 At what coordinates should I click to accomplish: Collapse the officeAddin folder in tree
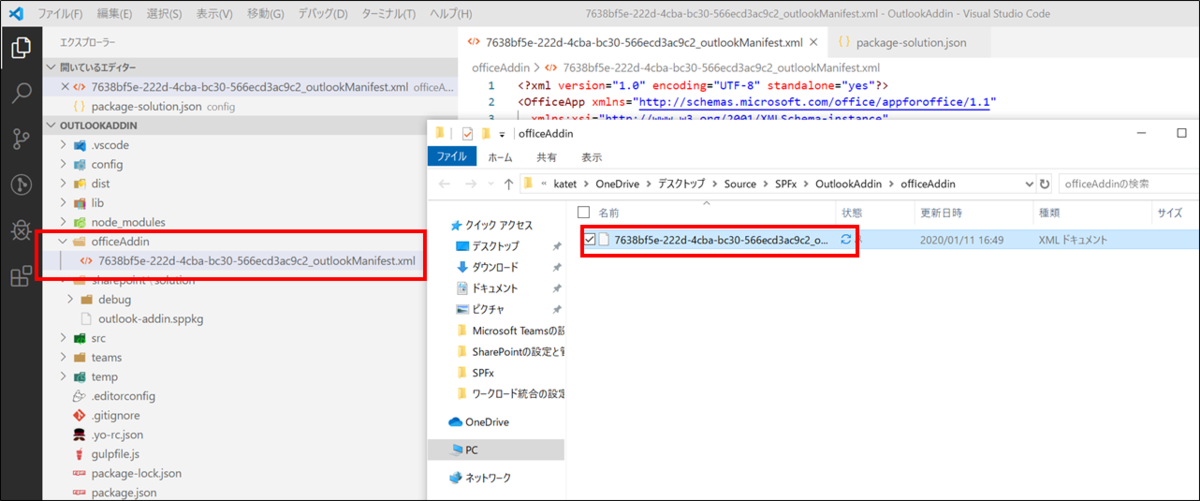(x=64, y=241)
